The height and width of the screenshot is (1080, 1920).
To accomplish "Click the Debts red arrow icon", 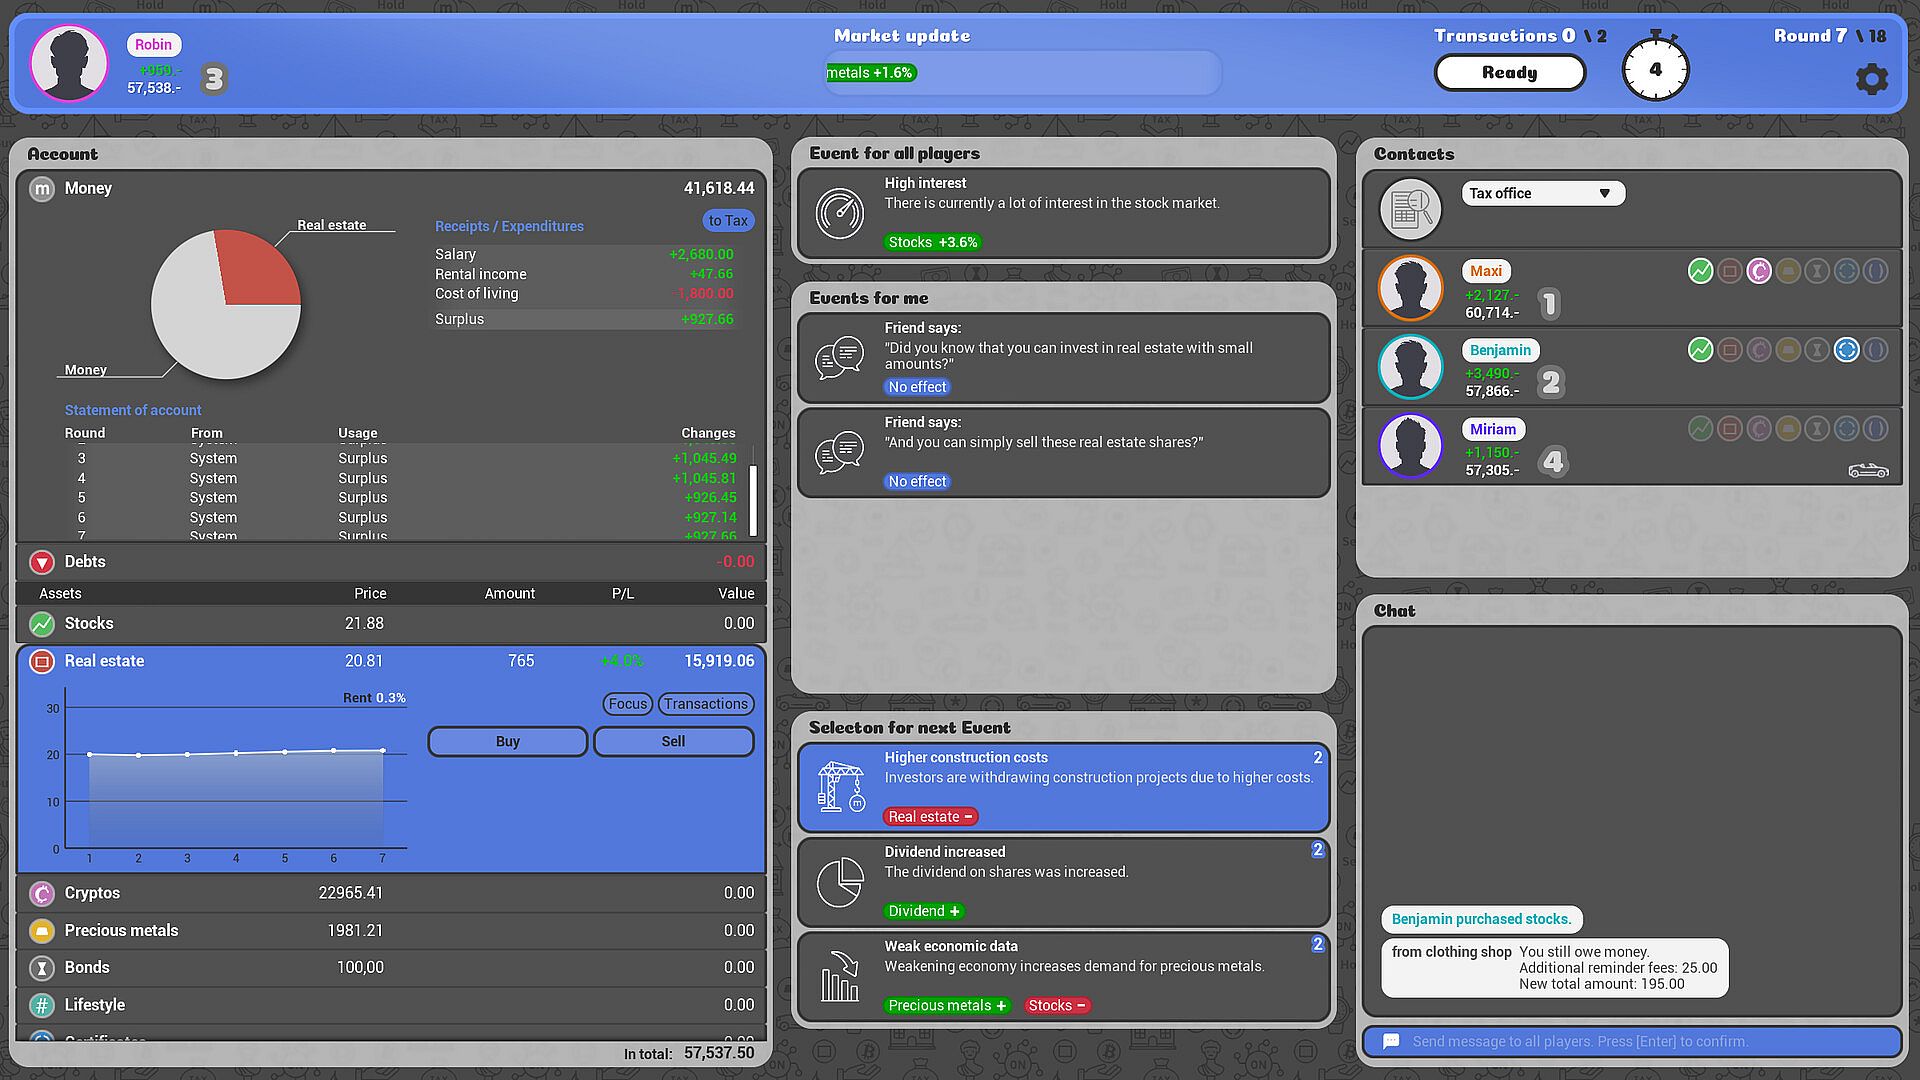I will pos(41,562).
